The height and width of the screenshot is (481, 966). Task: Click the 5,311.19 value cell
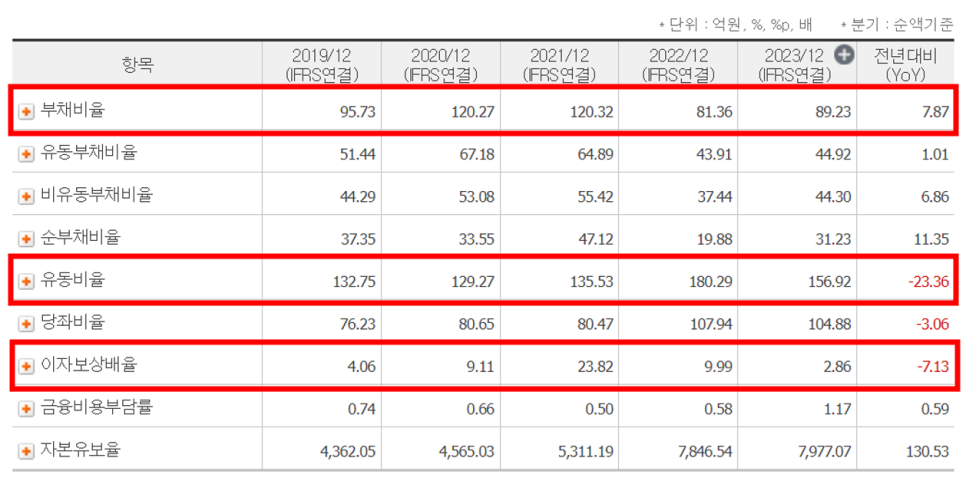point(586,452)
